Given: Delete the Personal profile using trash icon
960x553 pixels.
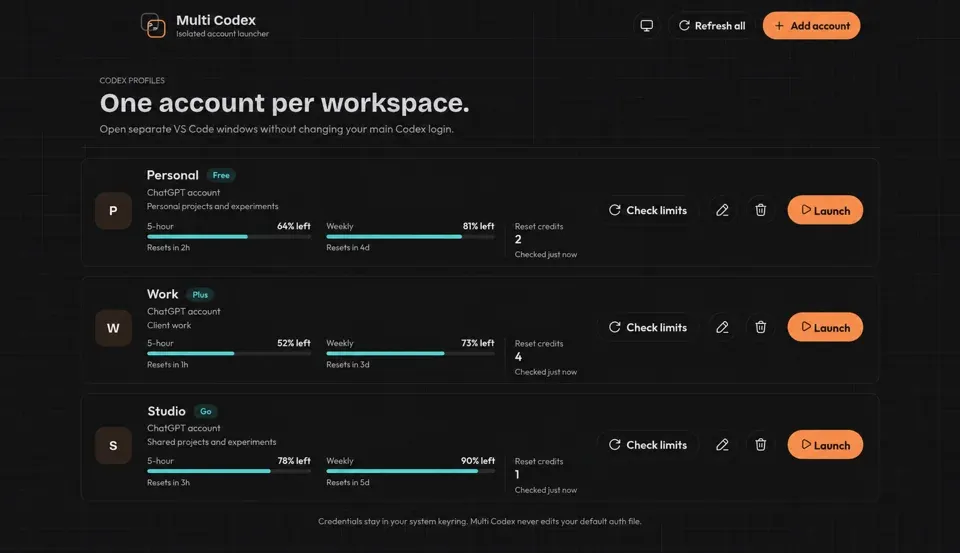Looking at the screenshot, I should (760, 210).
